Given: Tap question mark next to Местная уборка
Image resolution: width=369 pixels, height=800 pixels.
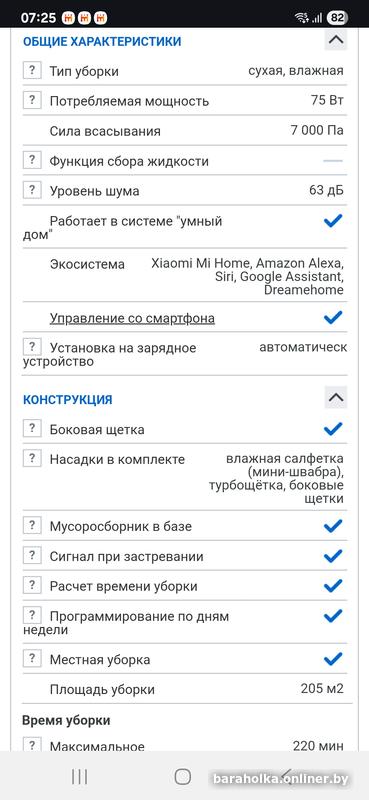Looking at the screenshot, I should pyautogui.click(x=32, y=658).
